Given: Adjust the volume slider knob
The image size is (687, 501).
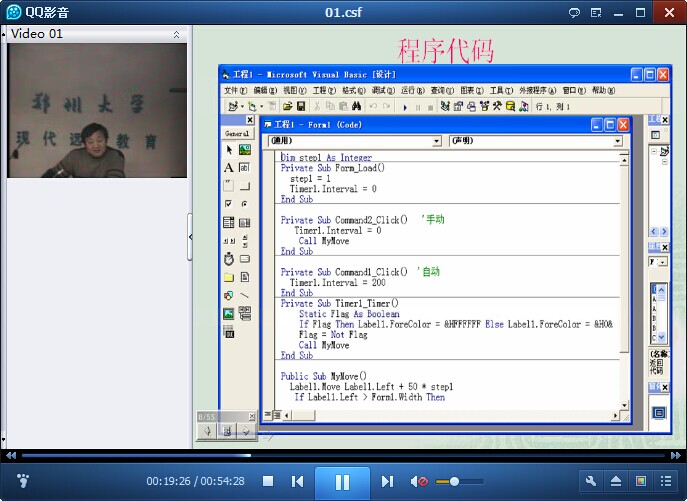Looking at the screenshot, I should 454,482.
